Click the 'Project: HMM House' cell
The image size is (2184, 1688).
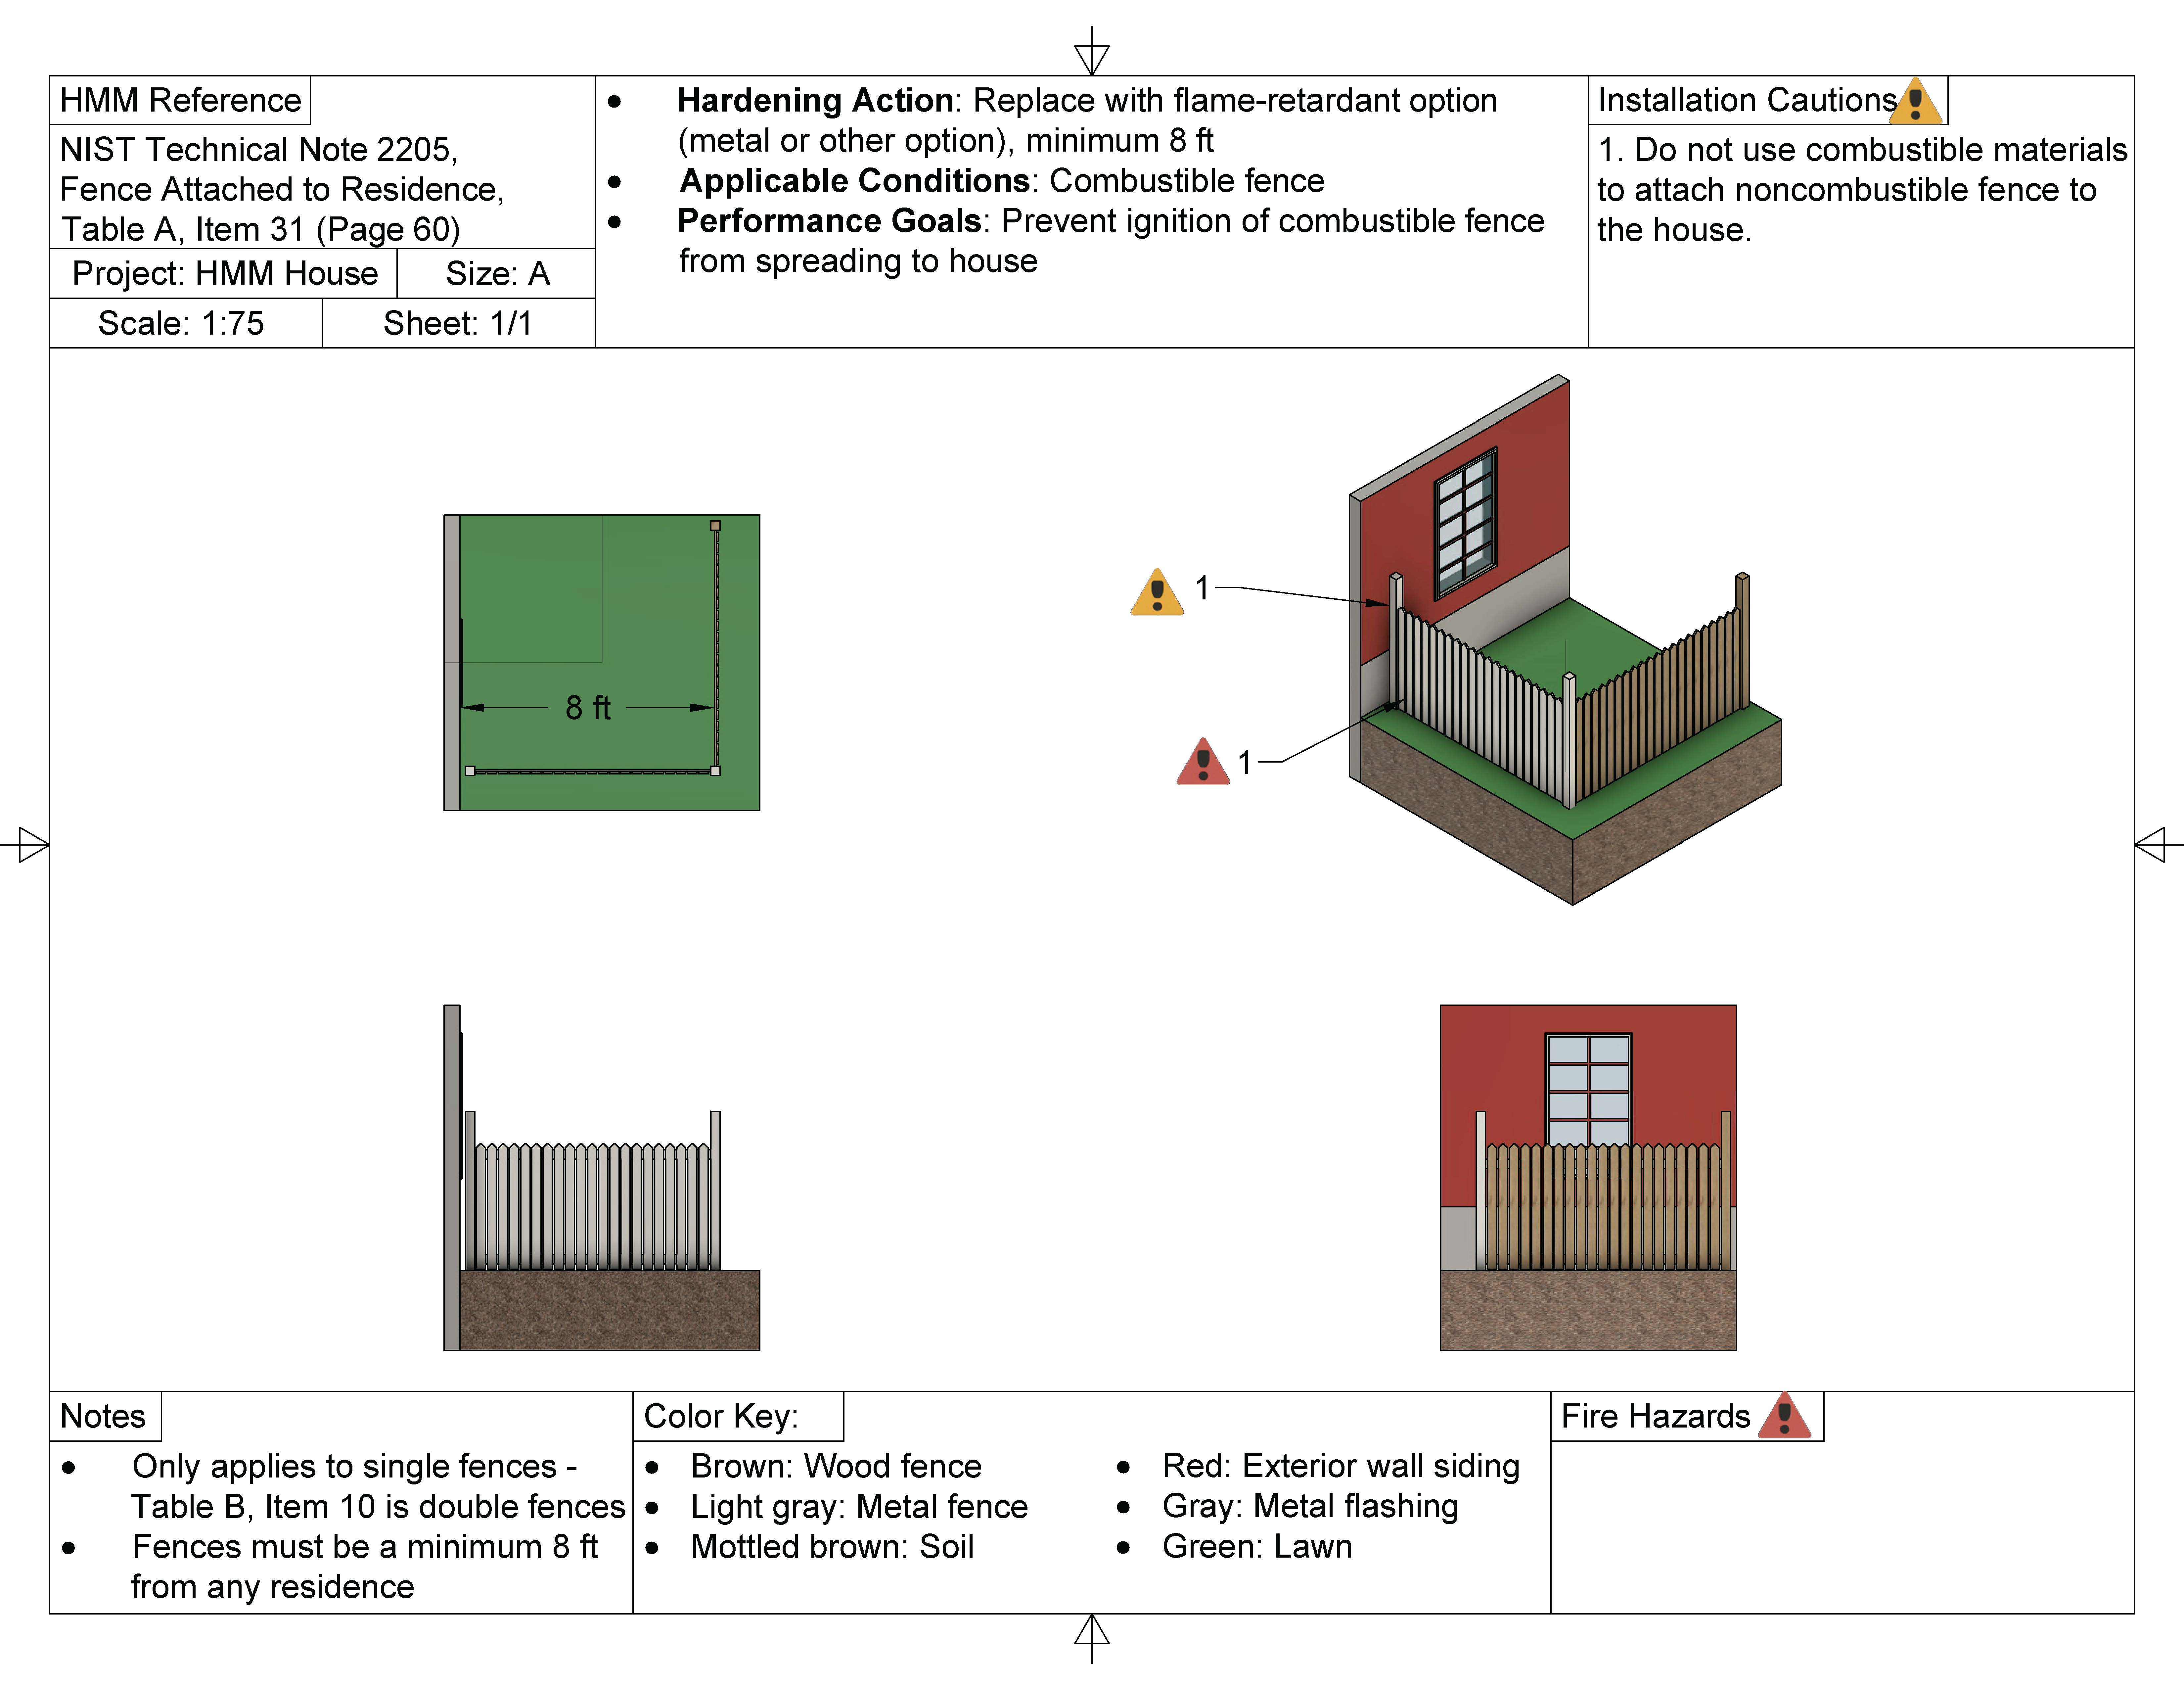[224, 273]
